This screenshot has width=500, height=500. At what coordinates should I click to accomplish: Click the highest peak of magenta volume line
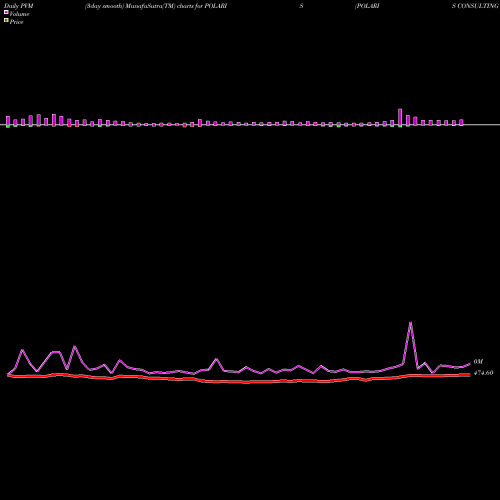tap(410, 323)
